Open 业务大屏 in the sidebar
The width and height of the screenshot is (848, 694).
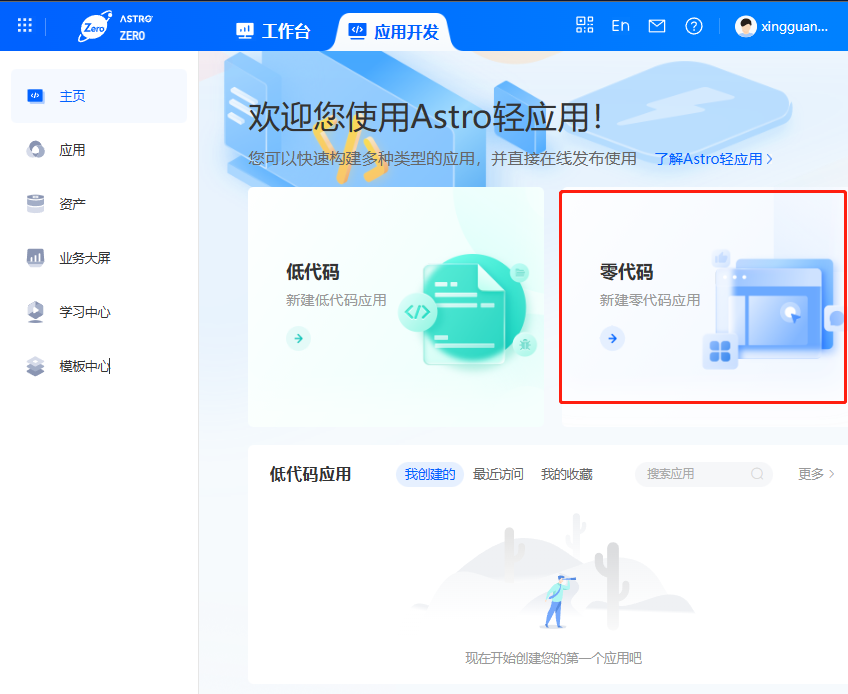(x=99, y=258)
